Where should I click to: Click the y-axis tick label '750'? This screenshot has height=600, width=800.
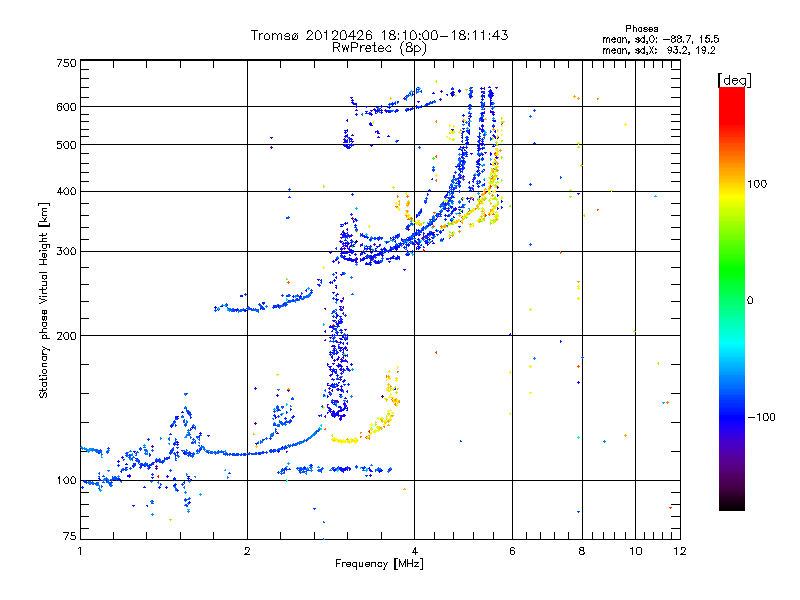point(66,63)
